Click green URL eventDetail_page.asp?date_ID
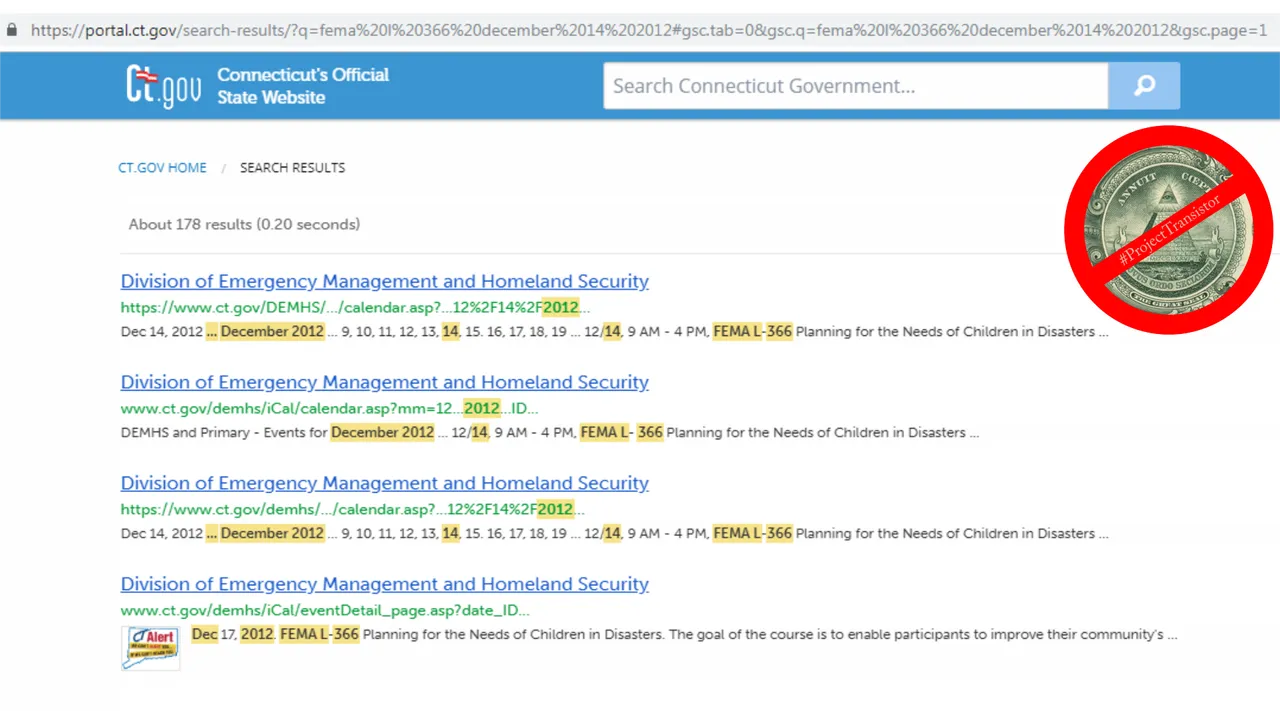The height and width of the screenshot is (720, 1280). [x=325, y=610]
